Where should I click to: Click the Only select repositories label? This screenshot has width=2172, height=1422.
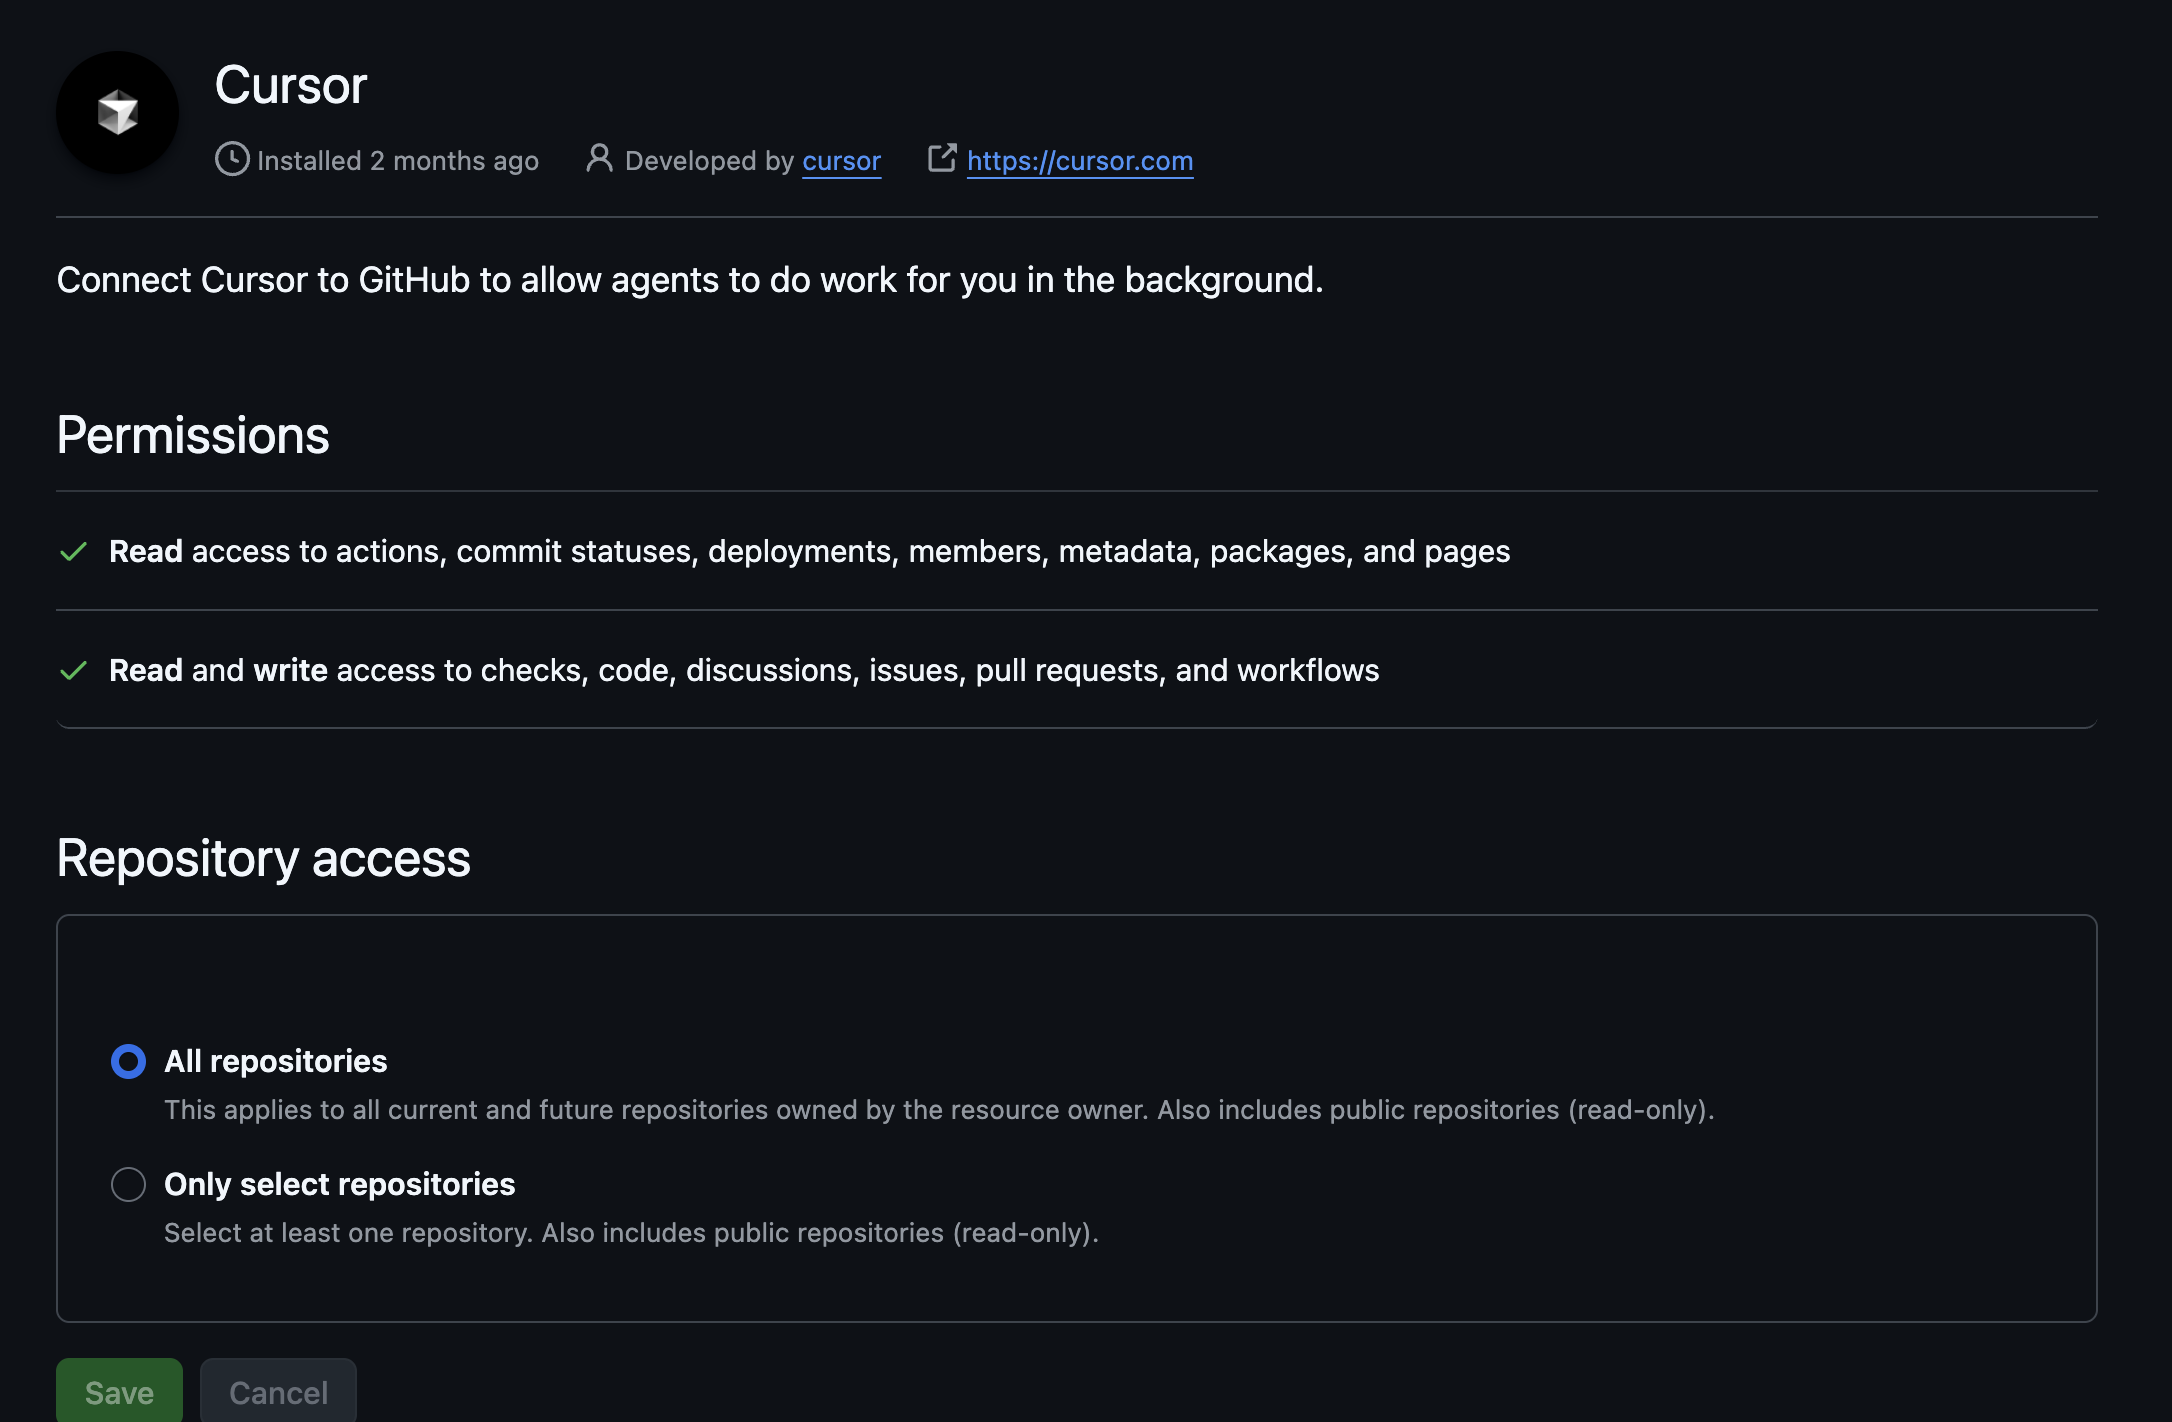tap(340, 1184)
